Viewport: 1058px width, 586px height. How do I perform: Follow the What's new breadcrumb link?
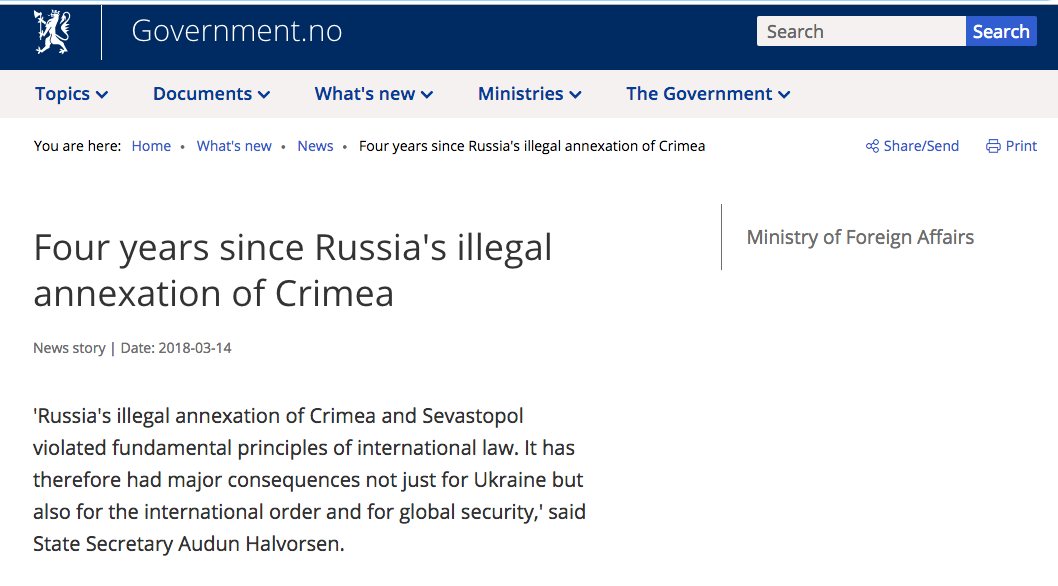234,146
